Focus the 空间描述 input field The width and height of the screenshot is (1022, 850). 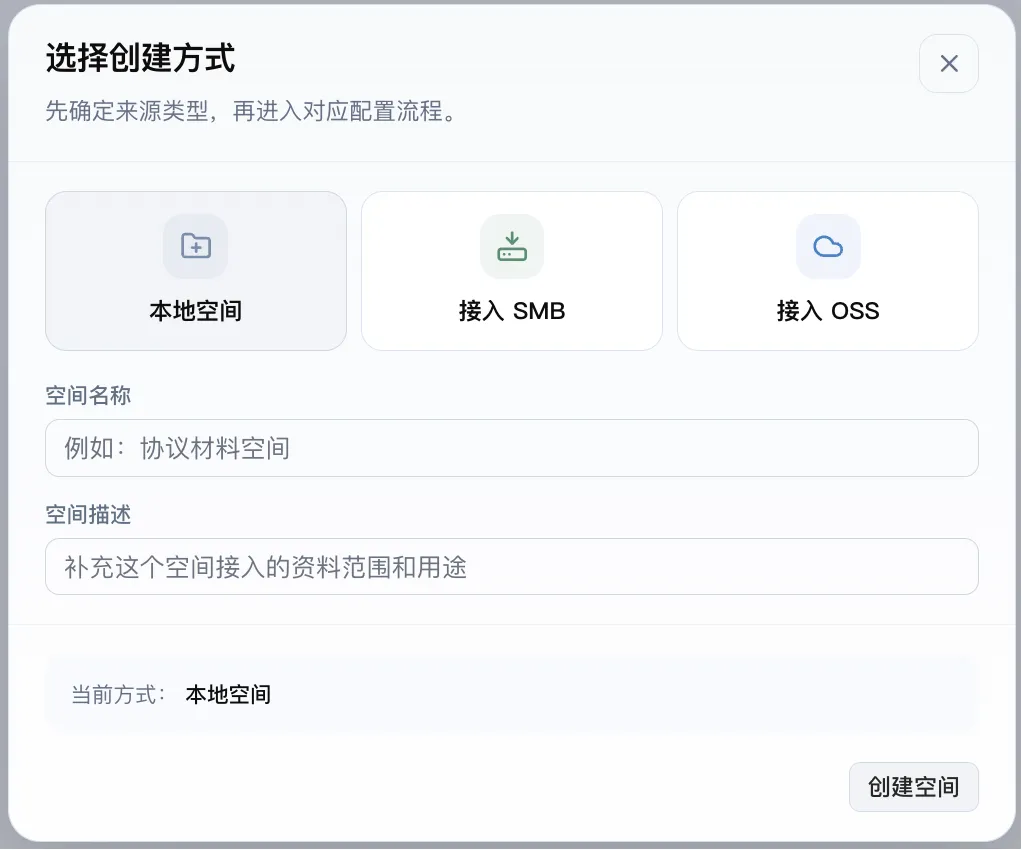(512, 566)
